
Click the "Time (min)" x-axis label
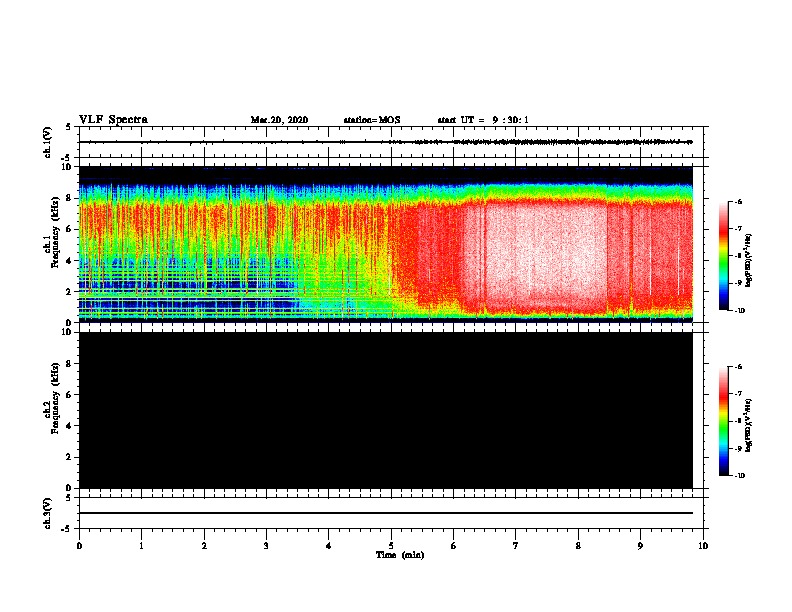point(400,555)
